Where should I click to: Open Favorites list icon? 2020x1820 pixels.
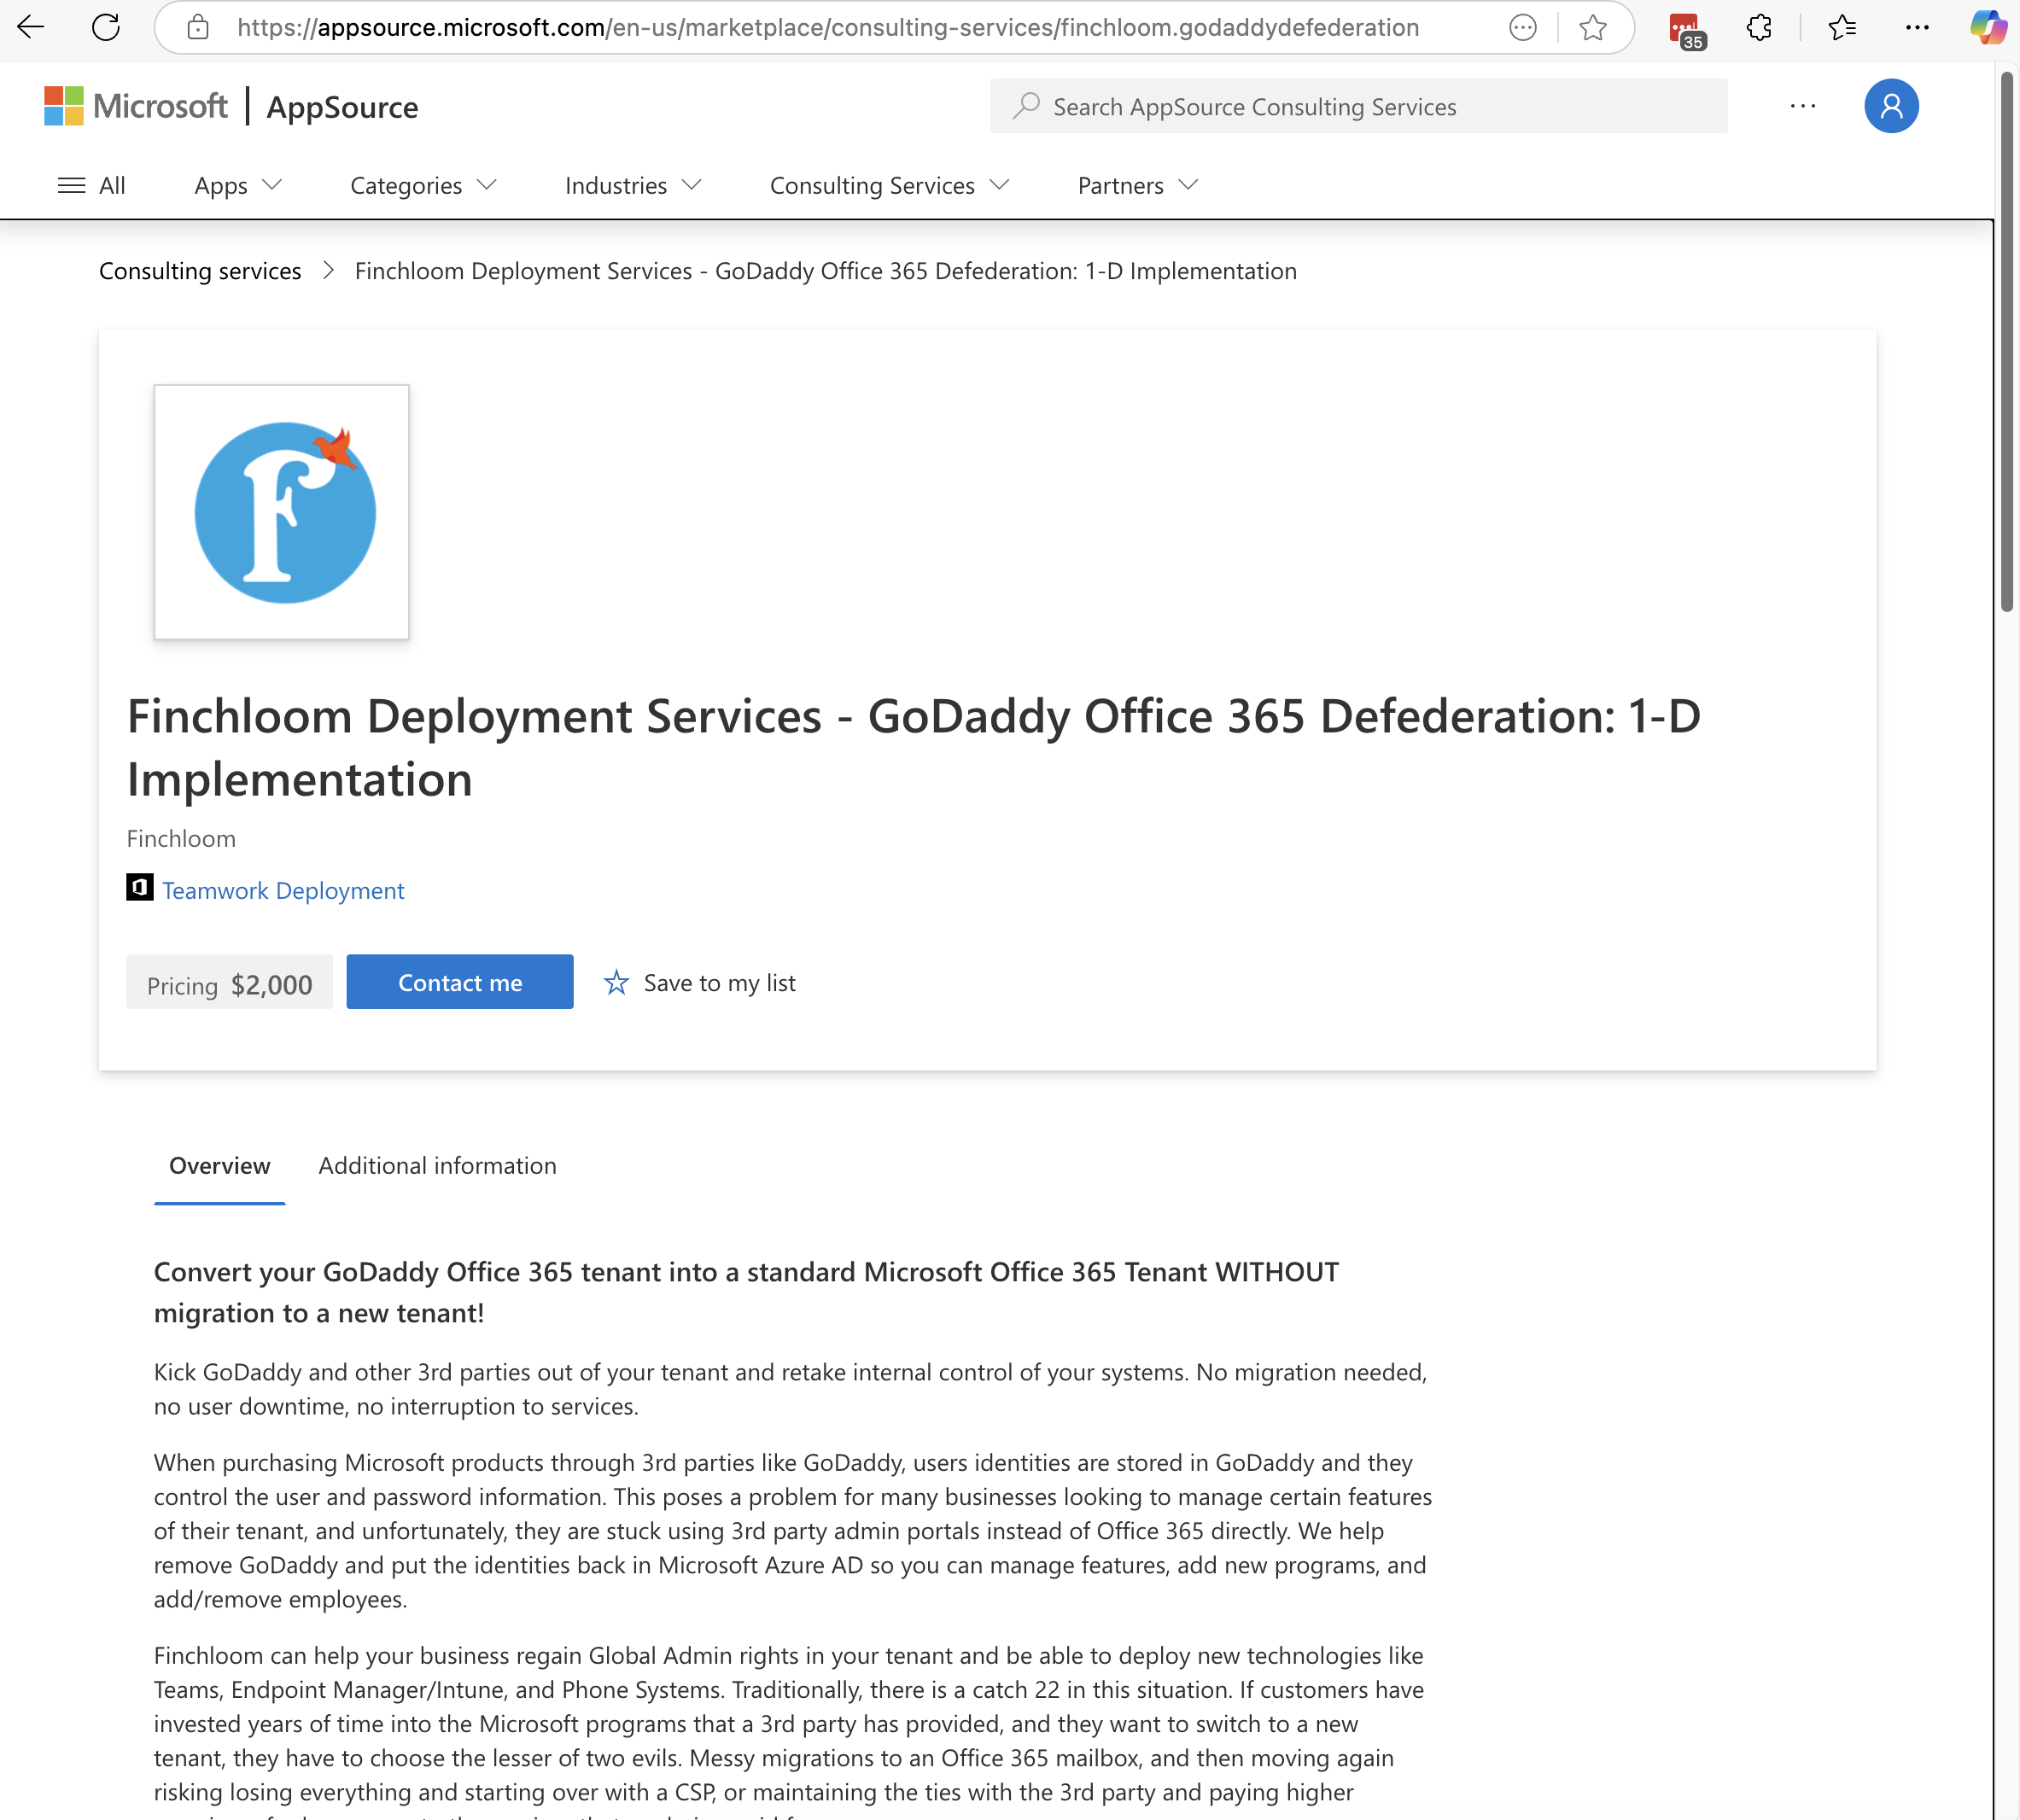(1841, 27)
